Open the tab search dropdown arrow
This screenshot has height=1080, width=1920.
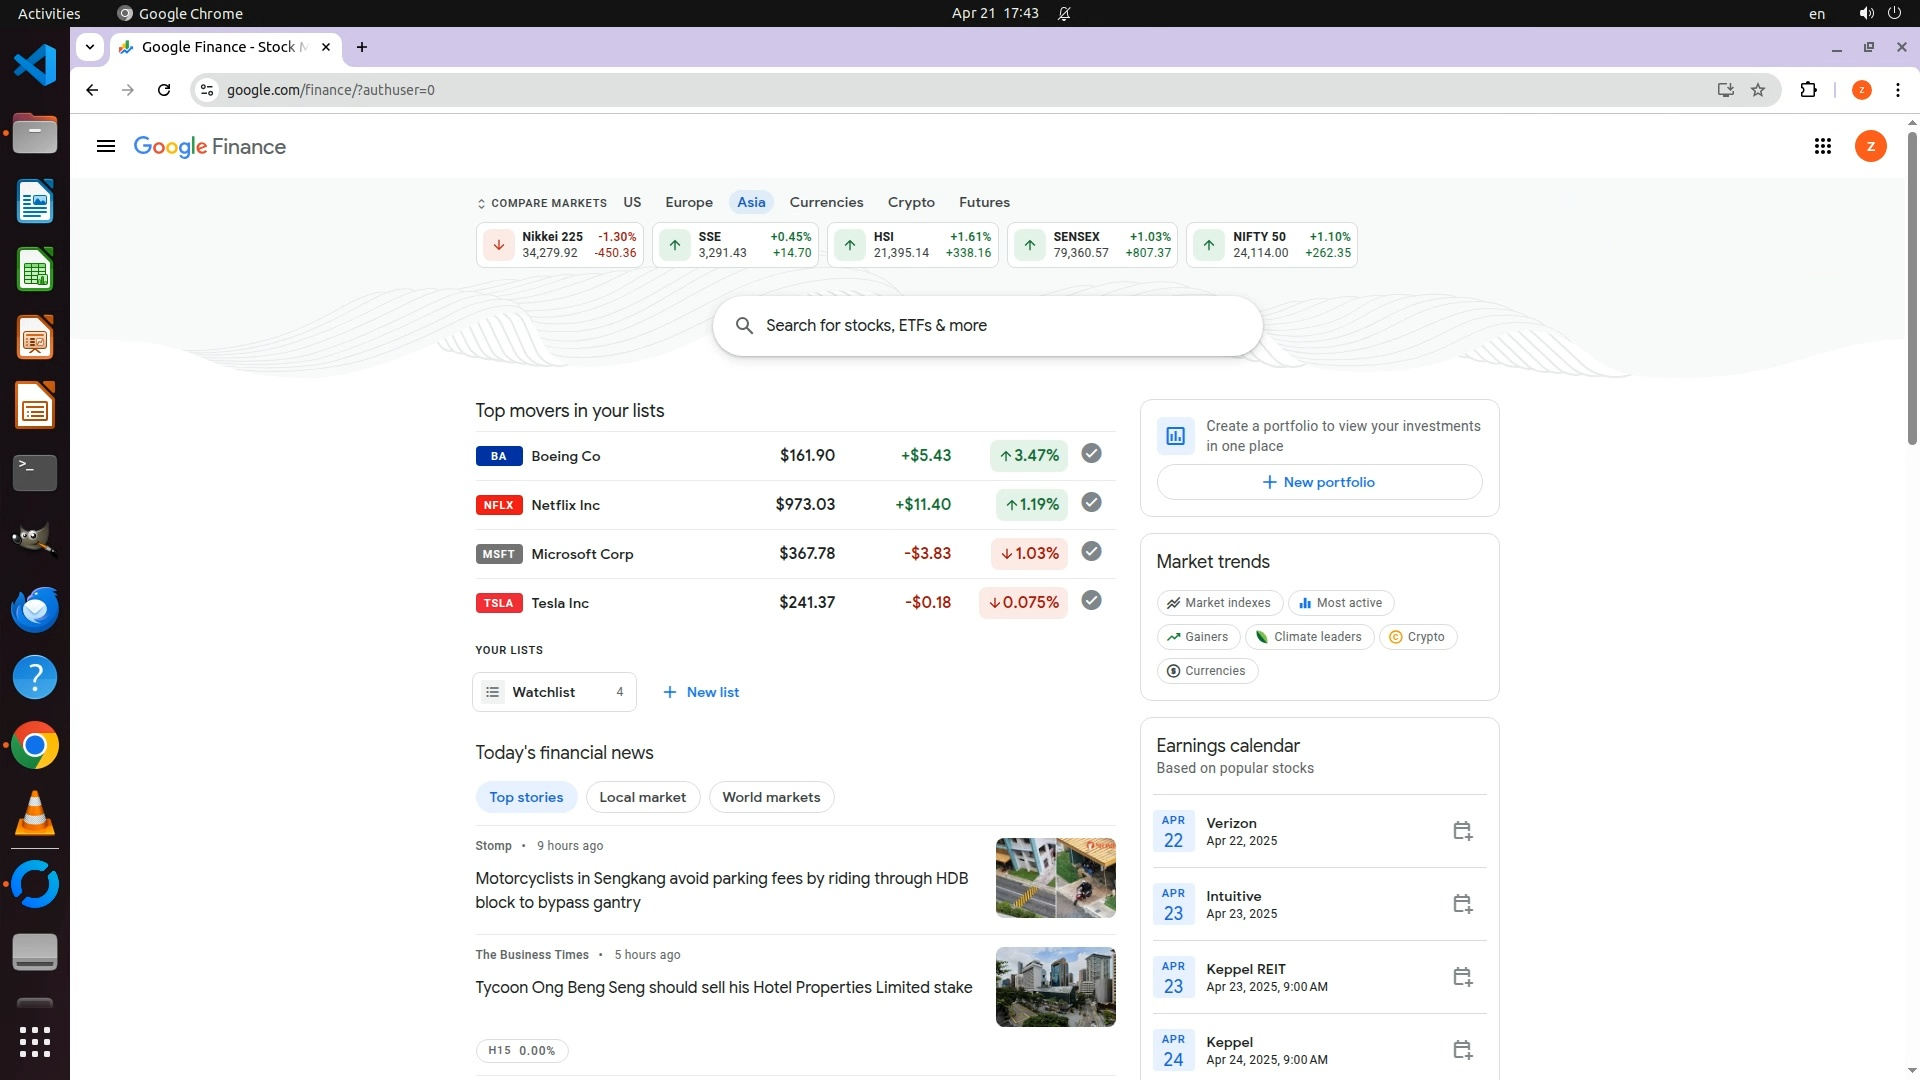click(90, 47)
